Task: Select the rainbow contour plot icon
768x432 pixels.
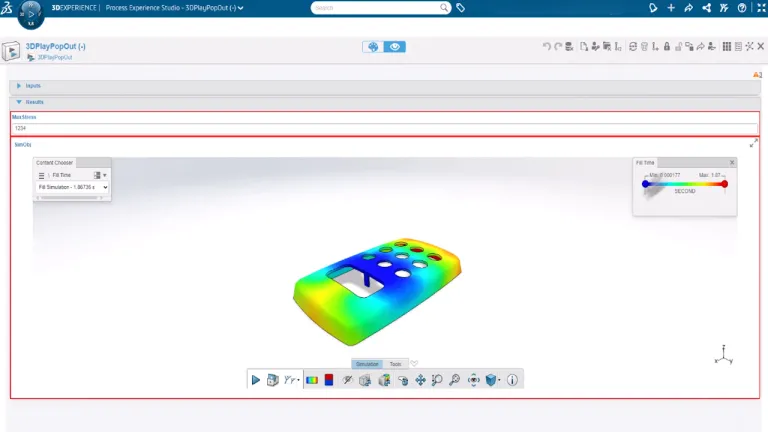Action: point(312,380)
